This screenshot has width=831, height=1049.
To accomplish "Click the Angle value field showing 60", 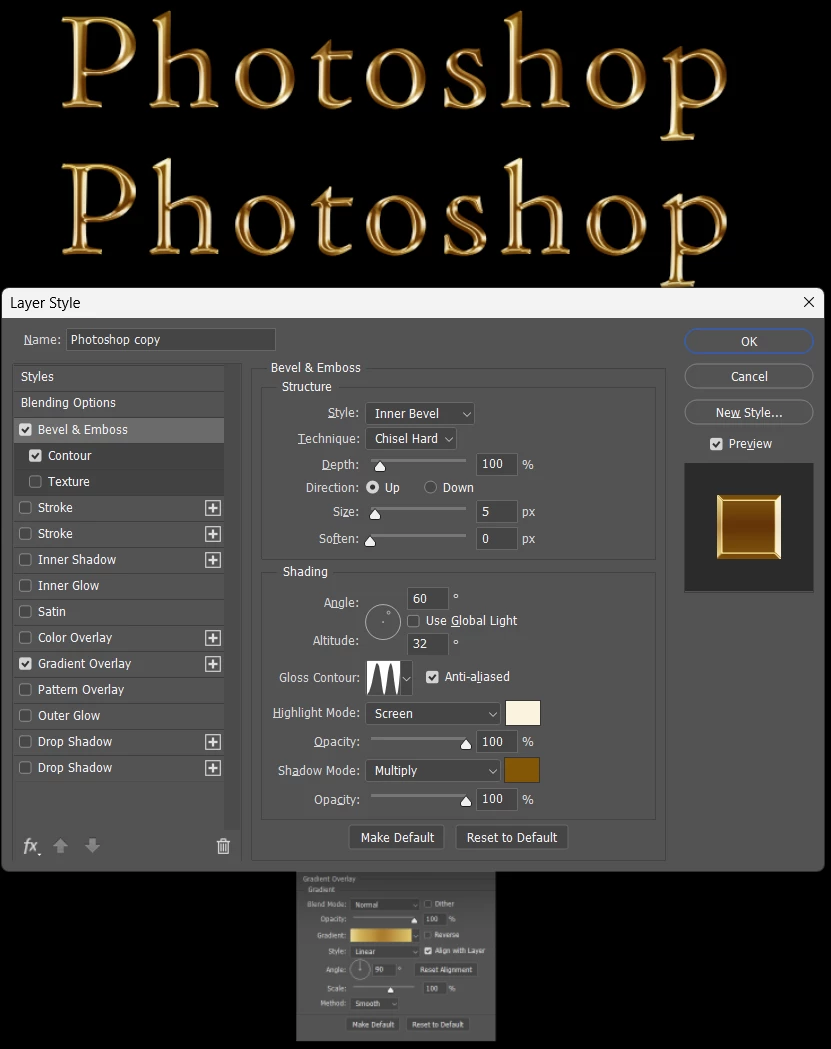I will (x=428, y=599).
